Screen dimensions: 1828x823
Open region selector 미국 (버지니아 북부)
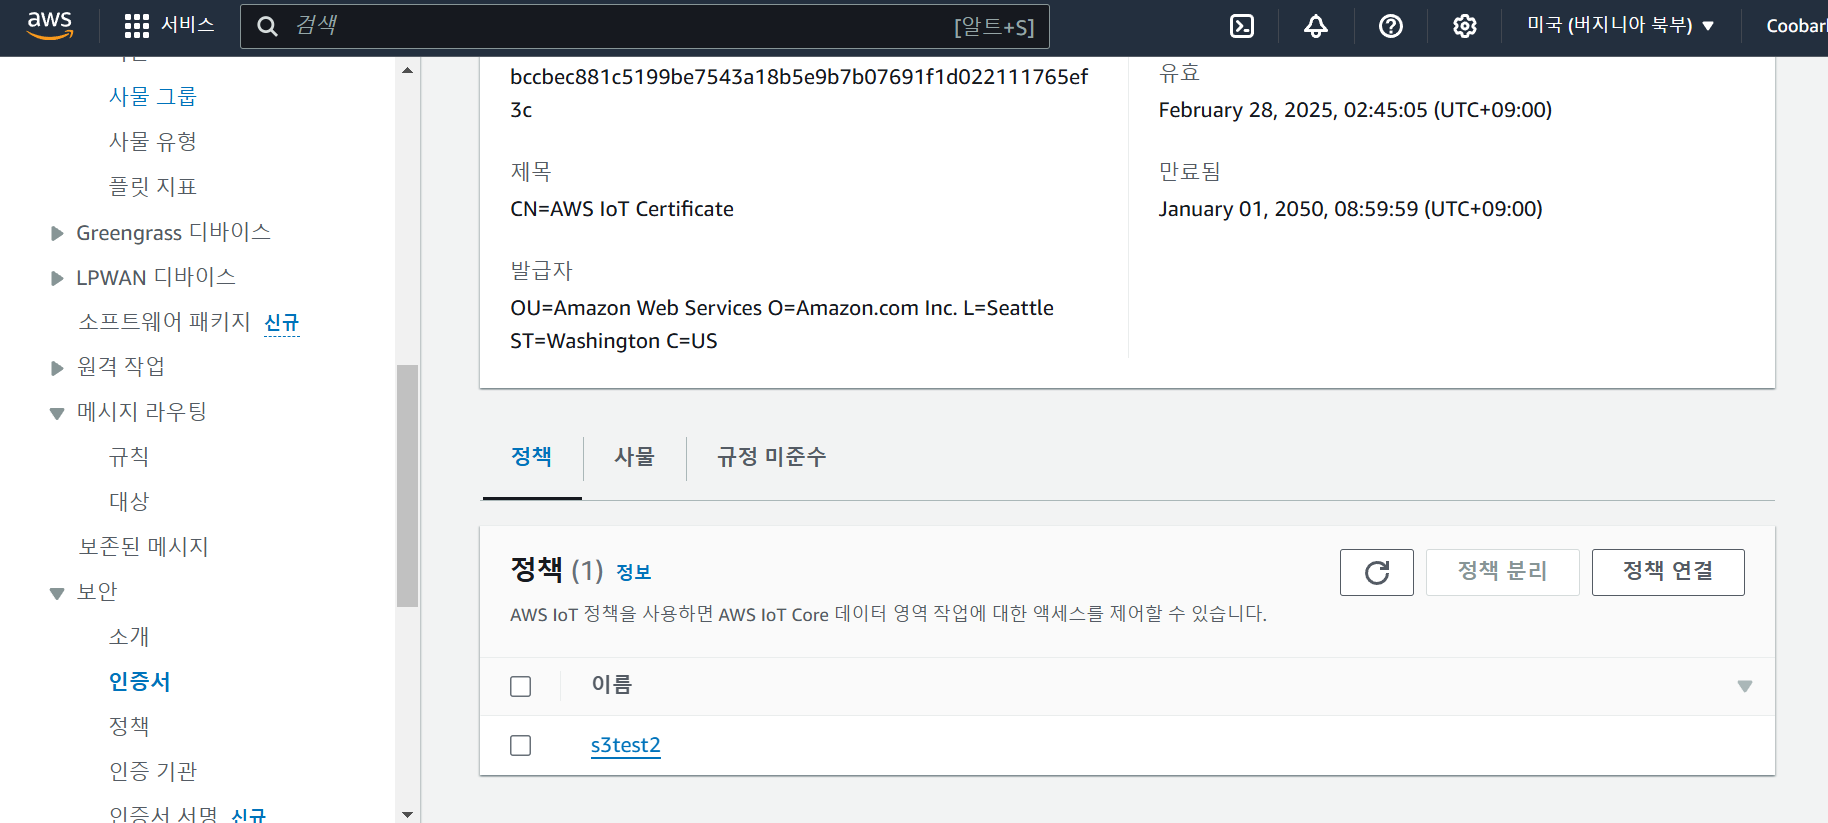pyautogui.click(x=1620, y=25)
